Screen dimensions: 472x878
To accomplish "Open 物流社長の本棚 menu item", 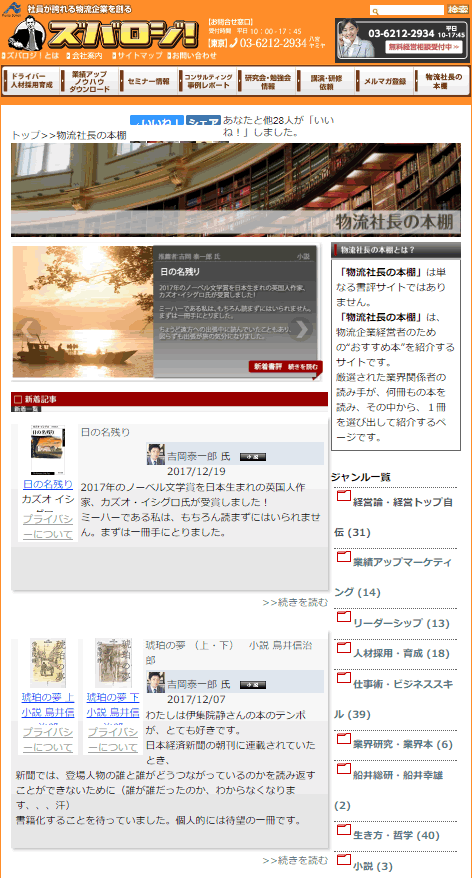I will coord(442,81).
